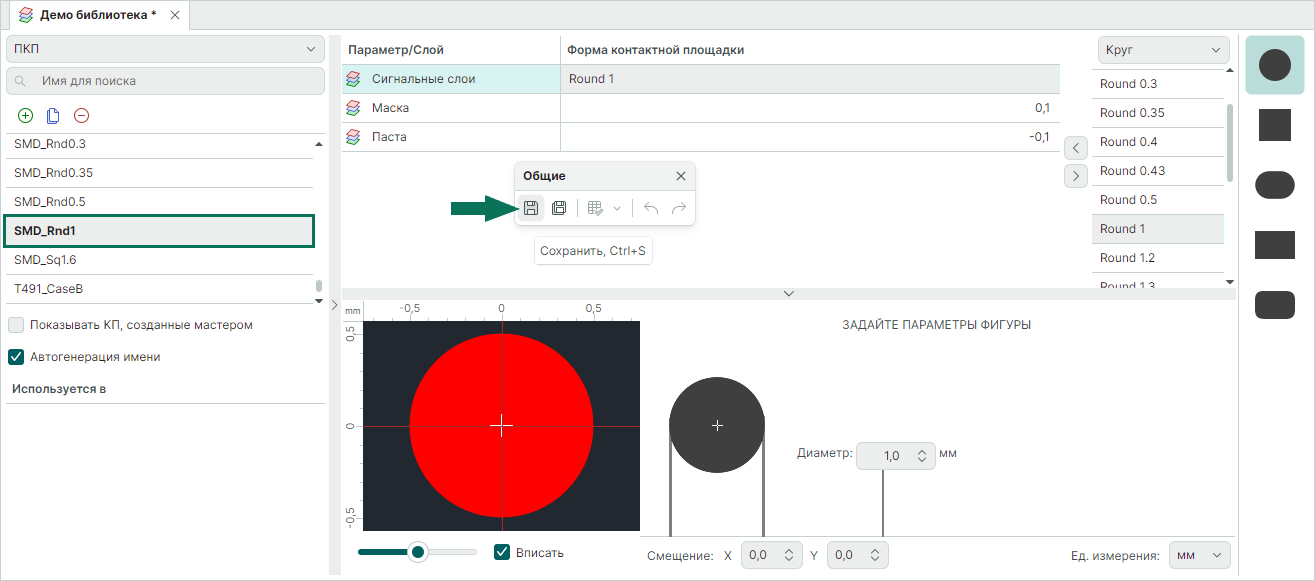
Task: Select SMD_Sq1.6 in the pad list
Action: (x=160, y=260)
